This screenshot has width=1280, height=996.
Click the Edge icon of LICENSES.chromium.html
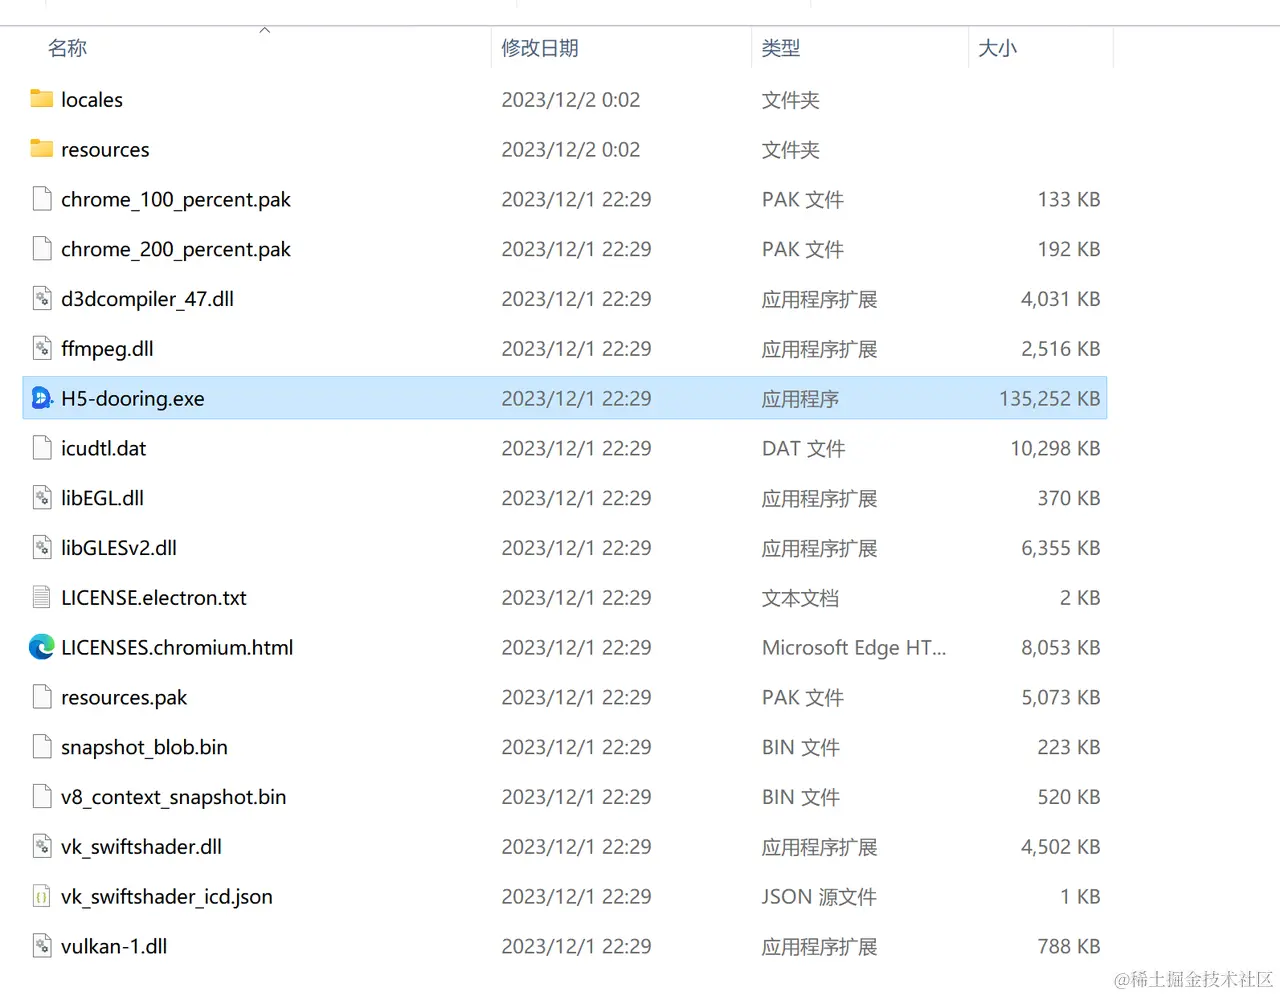[41, 647]
